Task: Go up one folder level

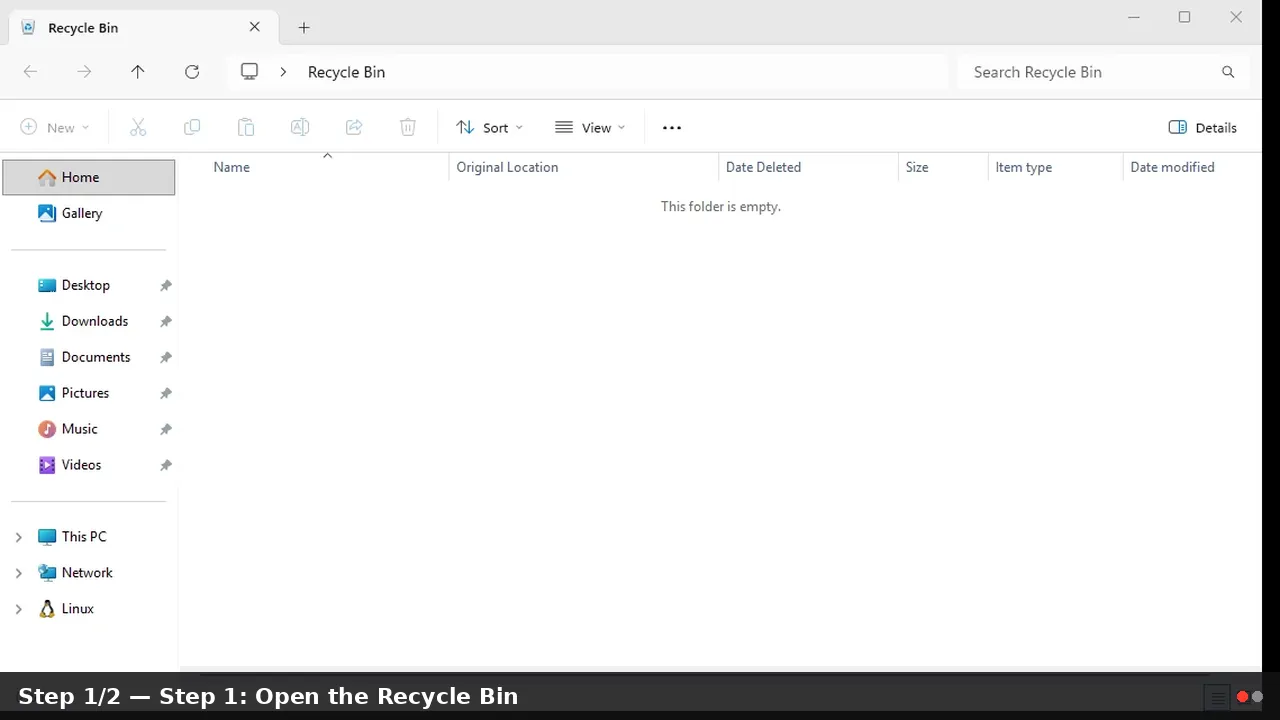Action: [x=138, y=72]
